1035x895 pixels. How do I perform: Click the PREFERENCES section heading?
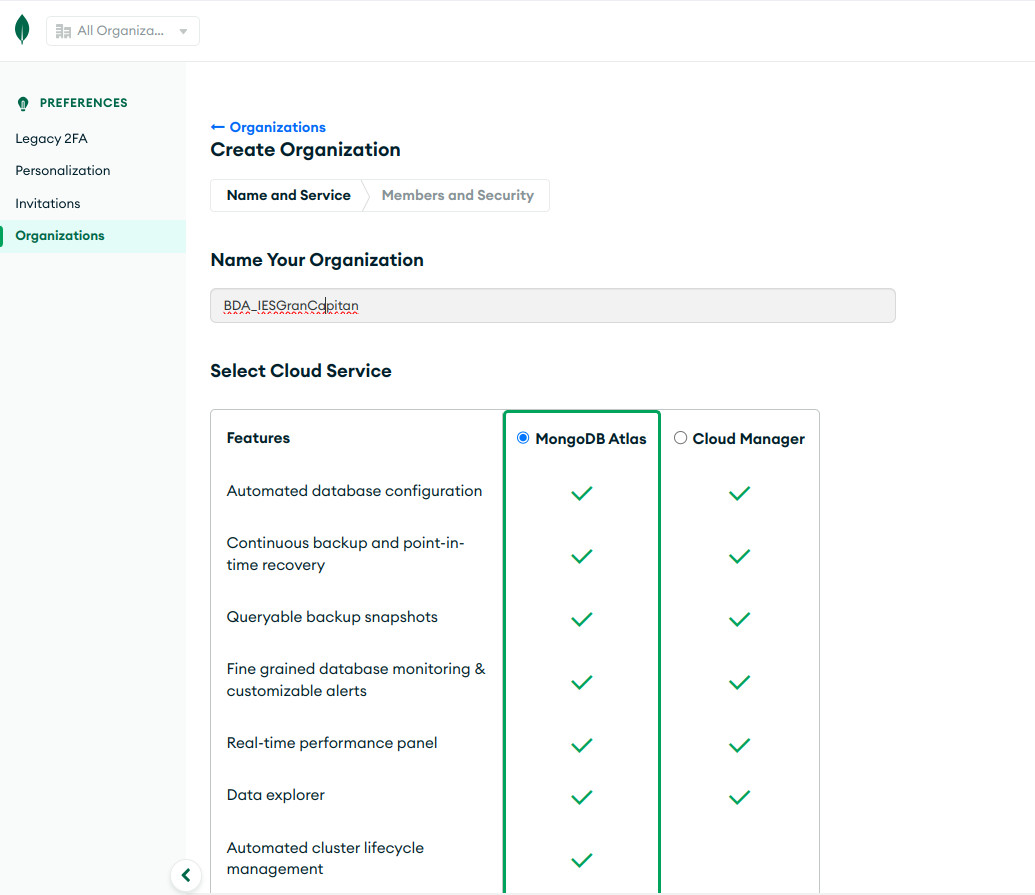pos(84,103)
